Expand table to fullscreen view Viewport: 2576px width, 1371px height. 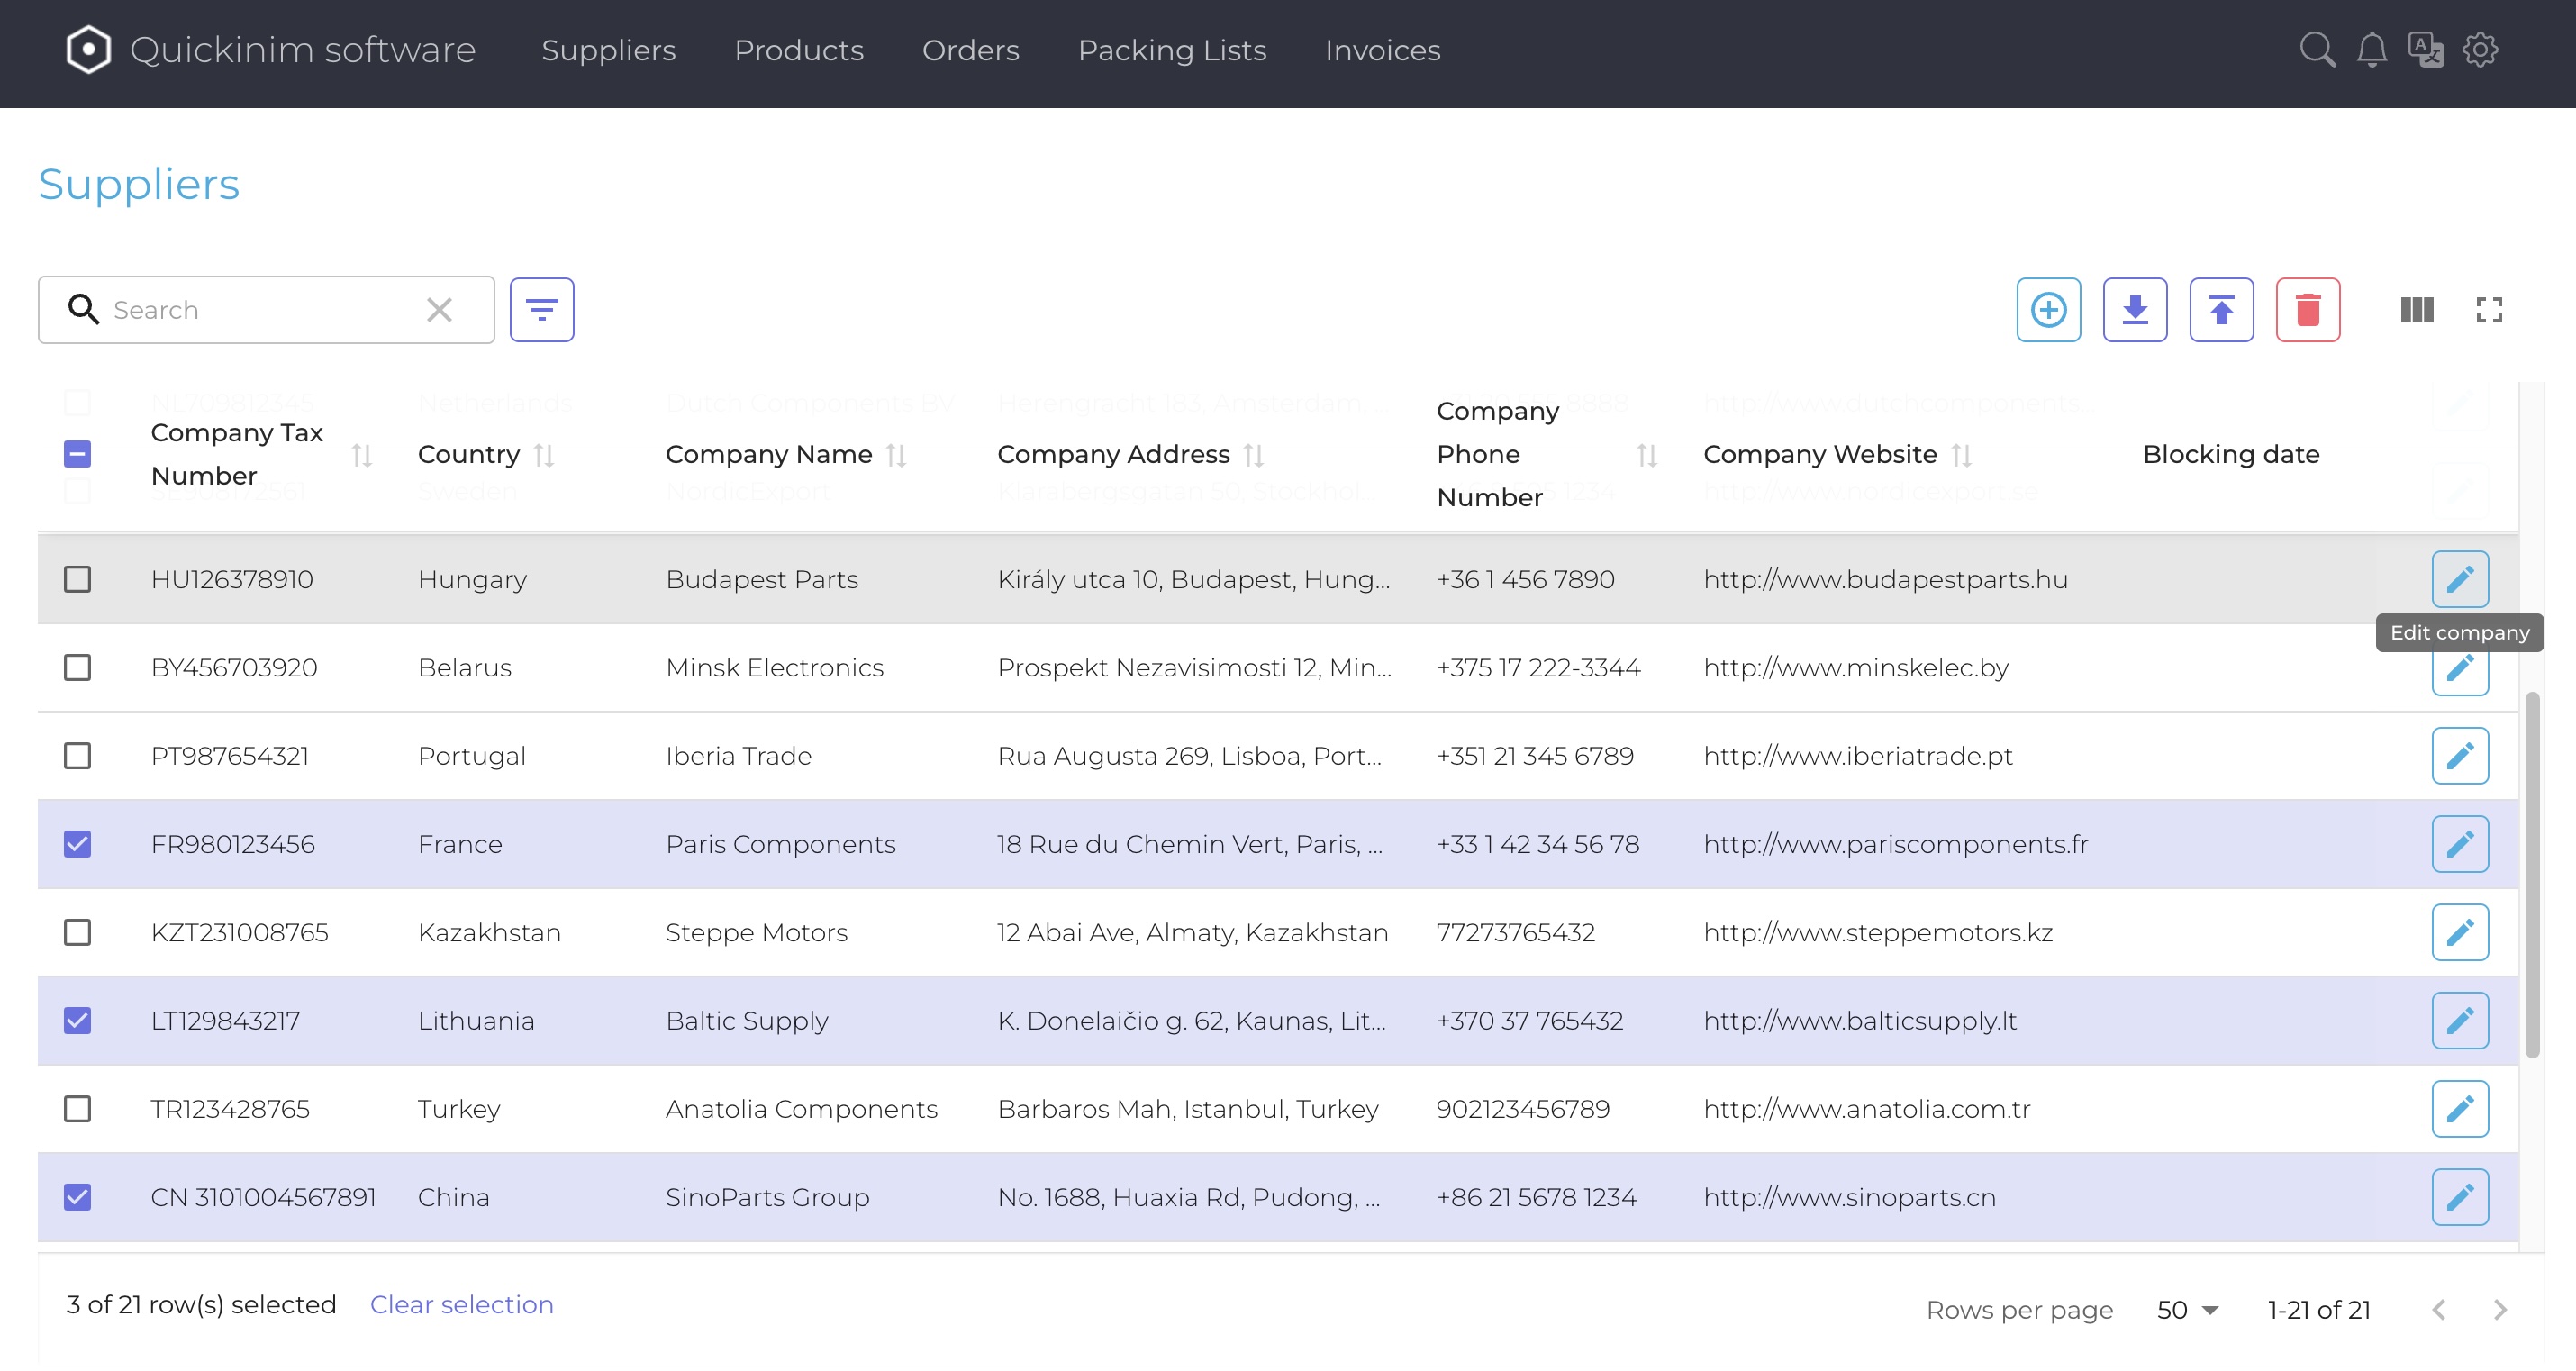click(2489, 310)
